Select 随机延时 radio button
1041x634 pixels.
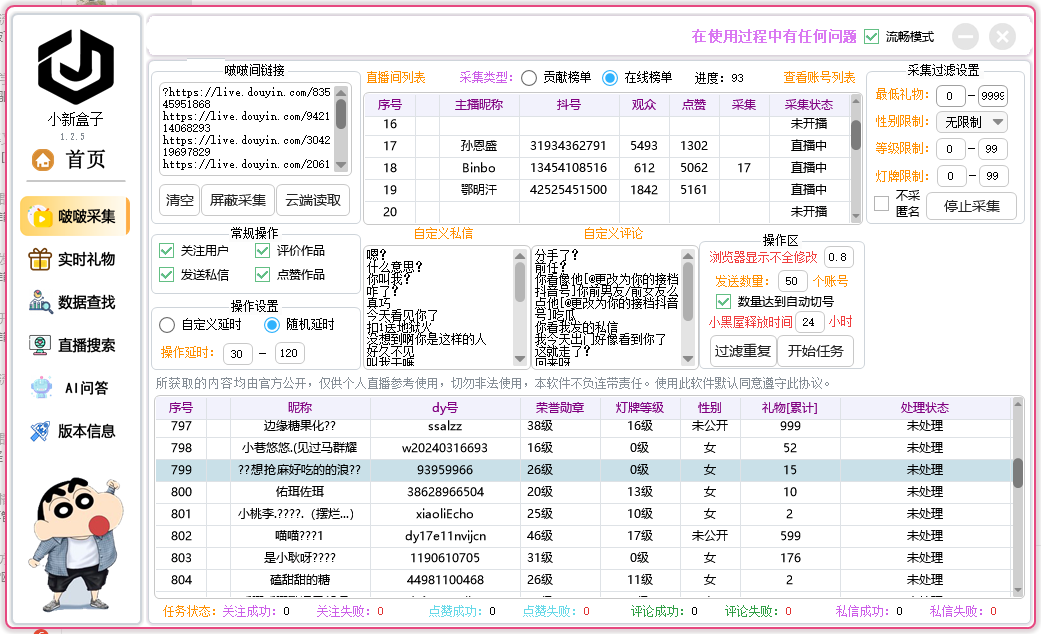tap(272, 325)
